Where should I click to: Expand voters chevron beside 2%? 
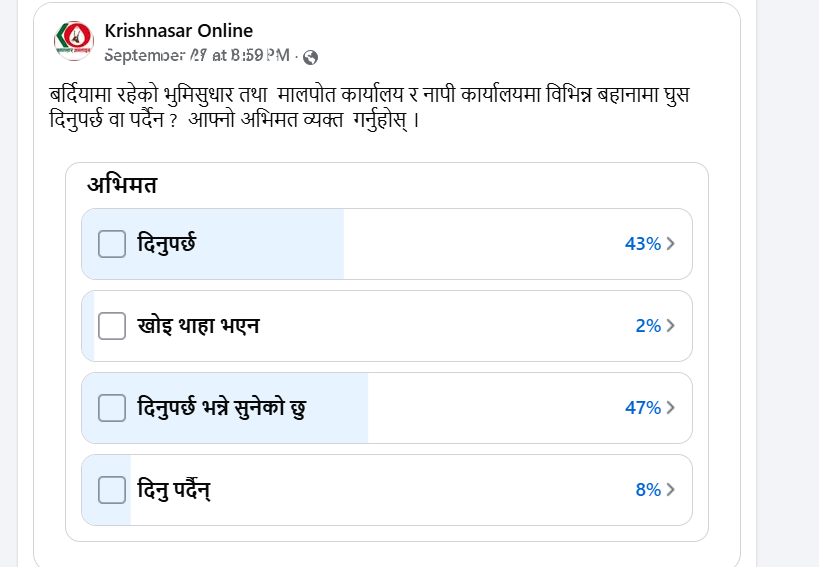coord(671,326)
